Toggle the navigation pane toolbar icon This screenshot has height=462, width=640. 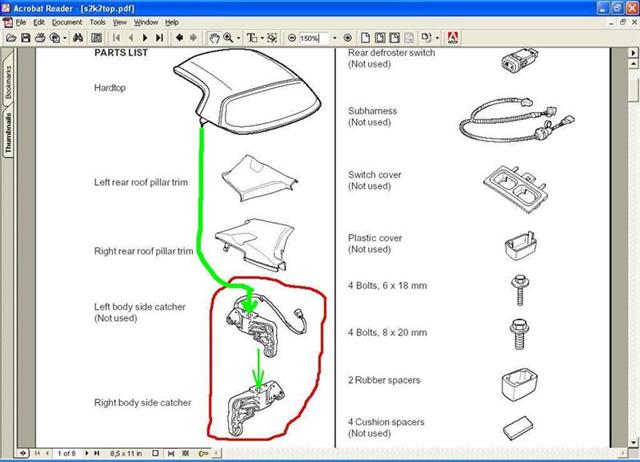pos(96,38)
